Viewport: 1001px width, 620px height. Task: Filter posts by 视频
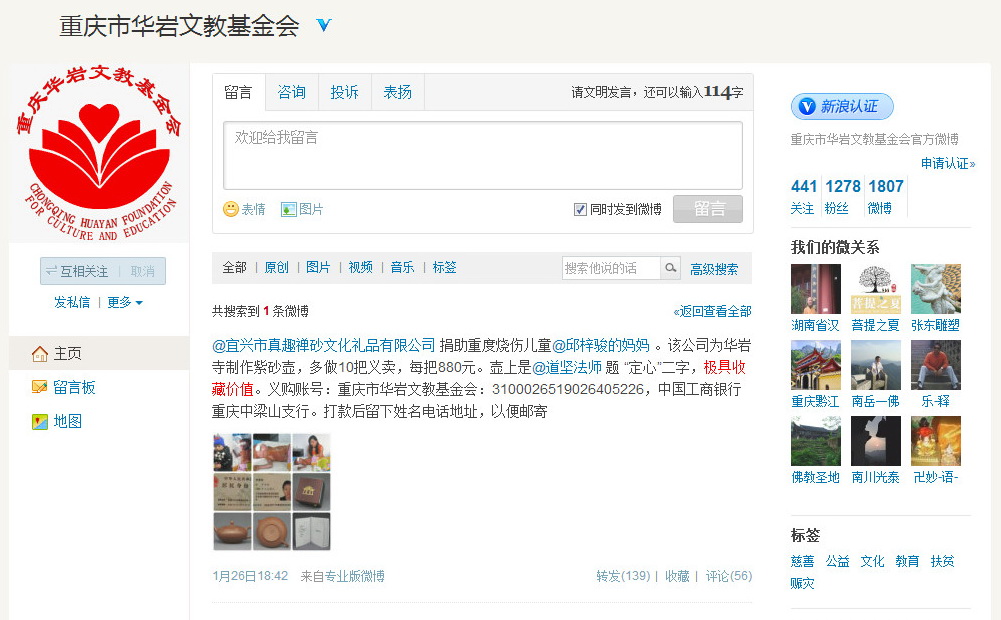(360, 268)
